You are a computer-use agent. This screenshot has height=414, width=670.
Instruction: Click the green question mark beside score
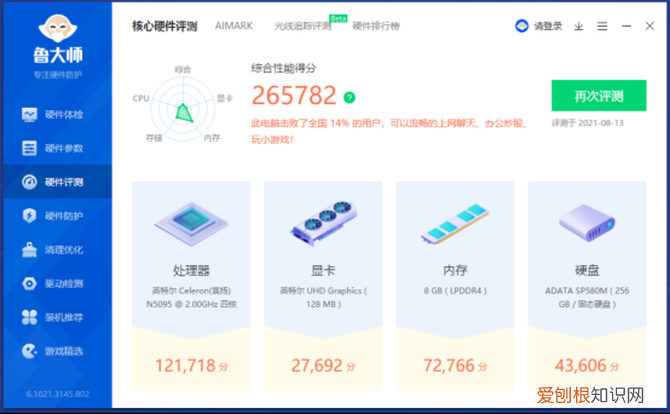coord(350,98)
